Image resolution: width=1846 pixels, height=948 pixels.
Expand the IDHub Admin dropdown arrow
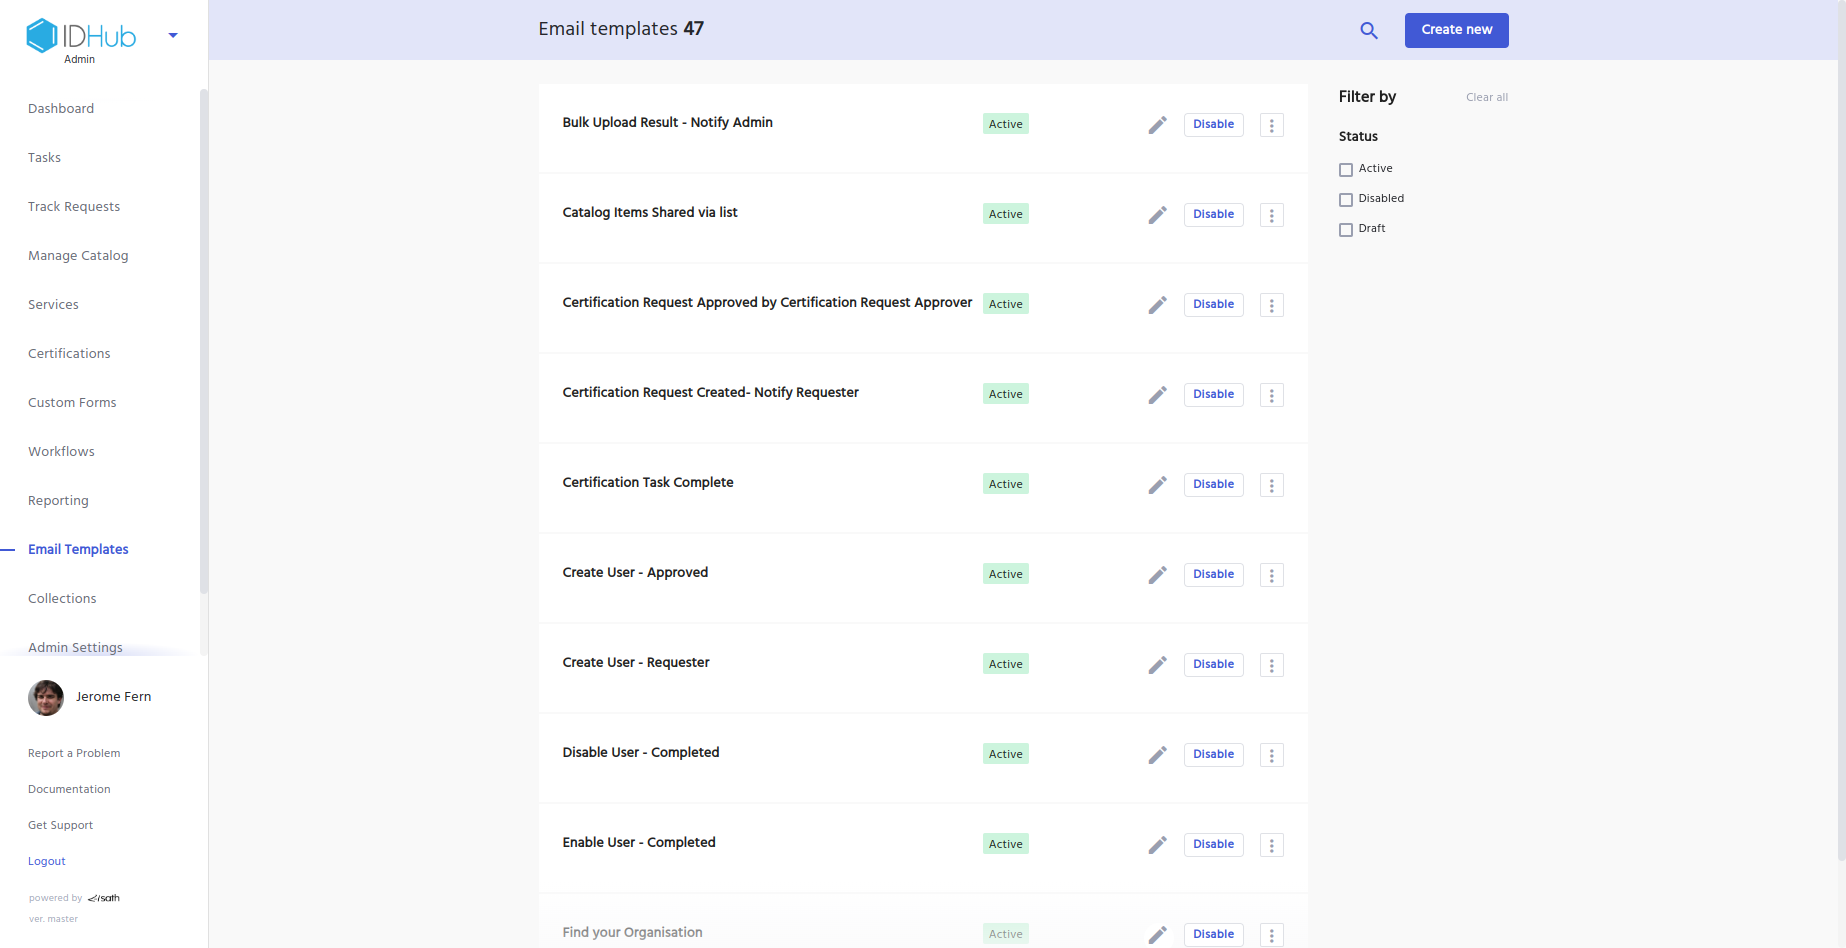point(173,36)
